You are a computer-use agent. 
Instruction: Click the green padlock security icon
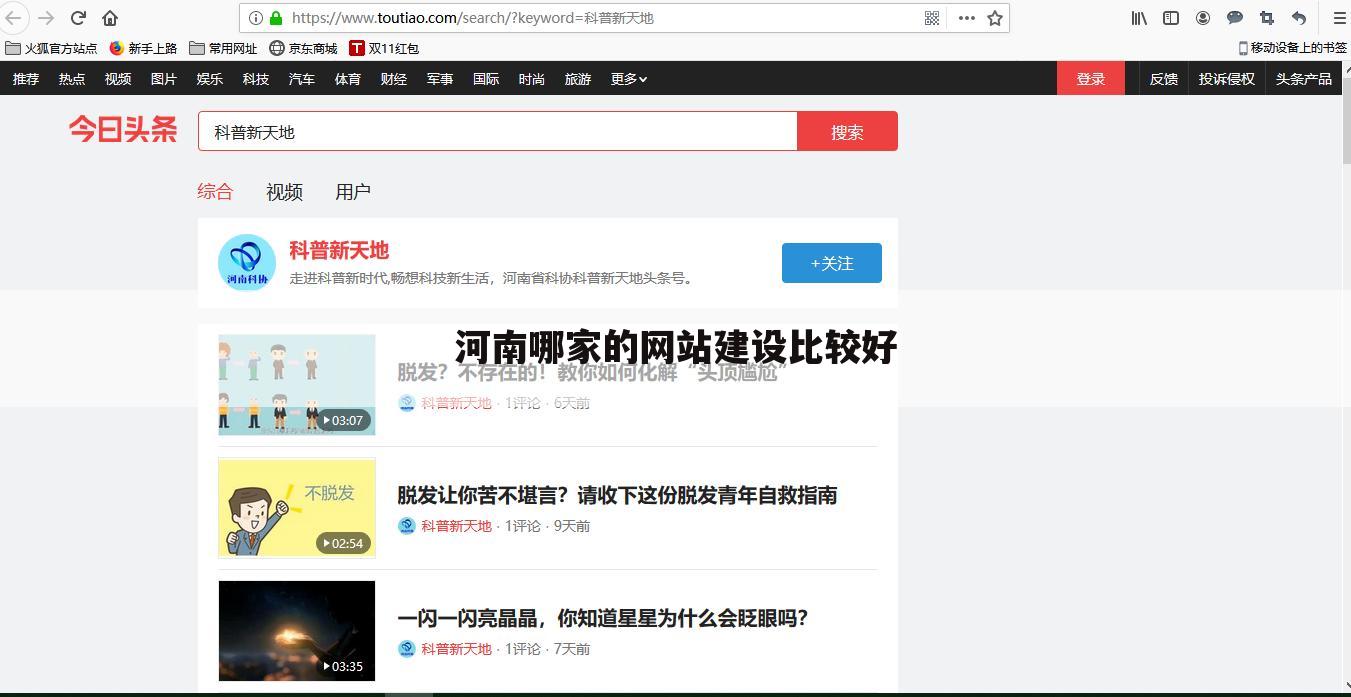[276, 18]
